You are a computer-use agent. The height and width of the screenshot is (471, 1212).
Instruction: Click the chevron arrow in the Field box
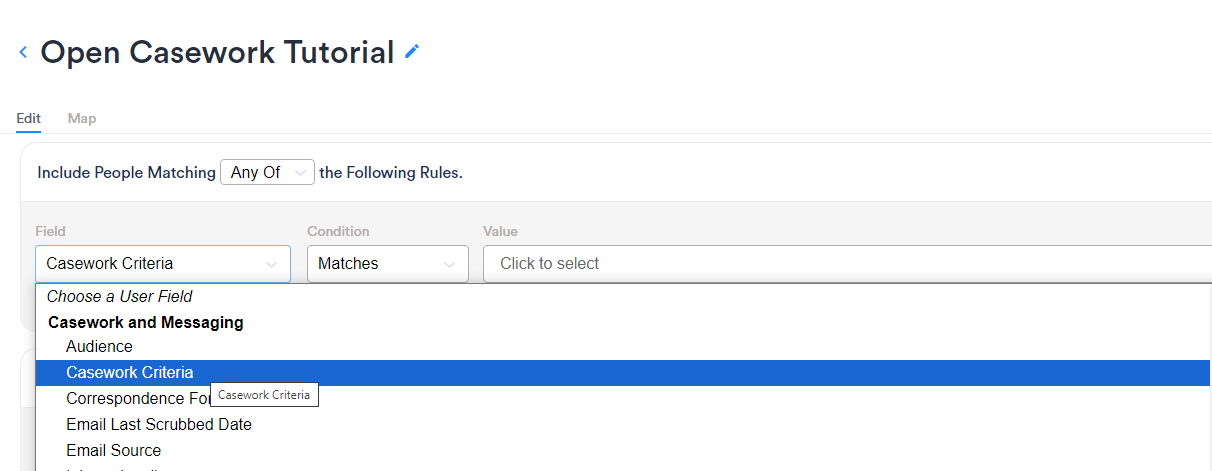pyautogui.click(x=271, y=265)
